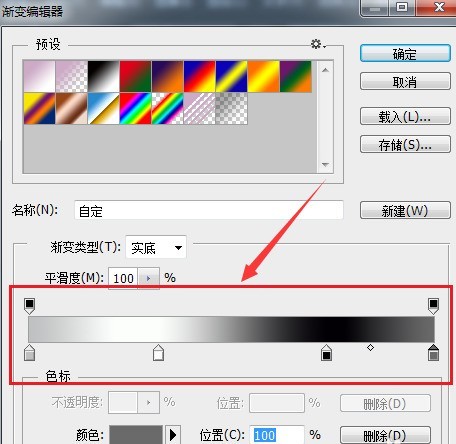Image resolution: width=456 pixels, height=444 pixels.
Task: Click the presets scrollbar down arrow
Action: 325,165
